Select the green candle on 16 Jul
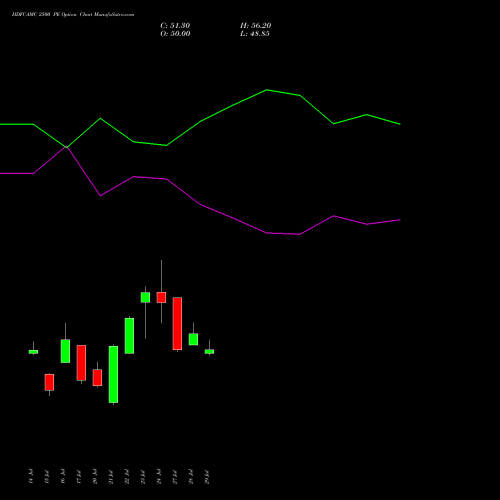This screenshot has width=500, height=500. [65, 351]
